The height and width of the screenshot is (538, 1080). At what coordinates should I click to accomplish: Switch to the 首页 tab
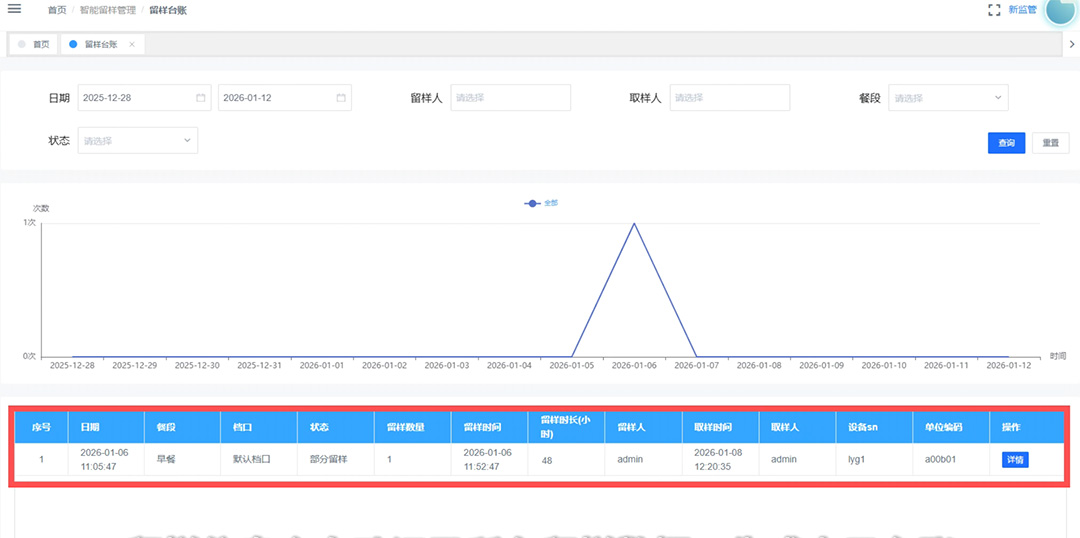[x=34, y=44]
